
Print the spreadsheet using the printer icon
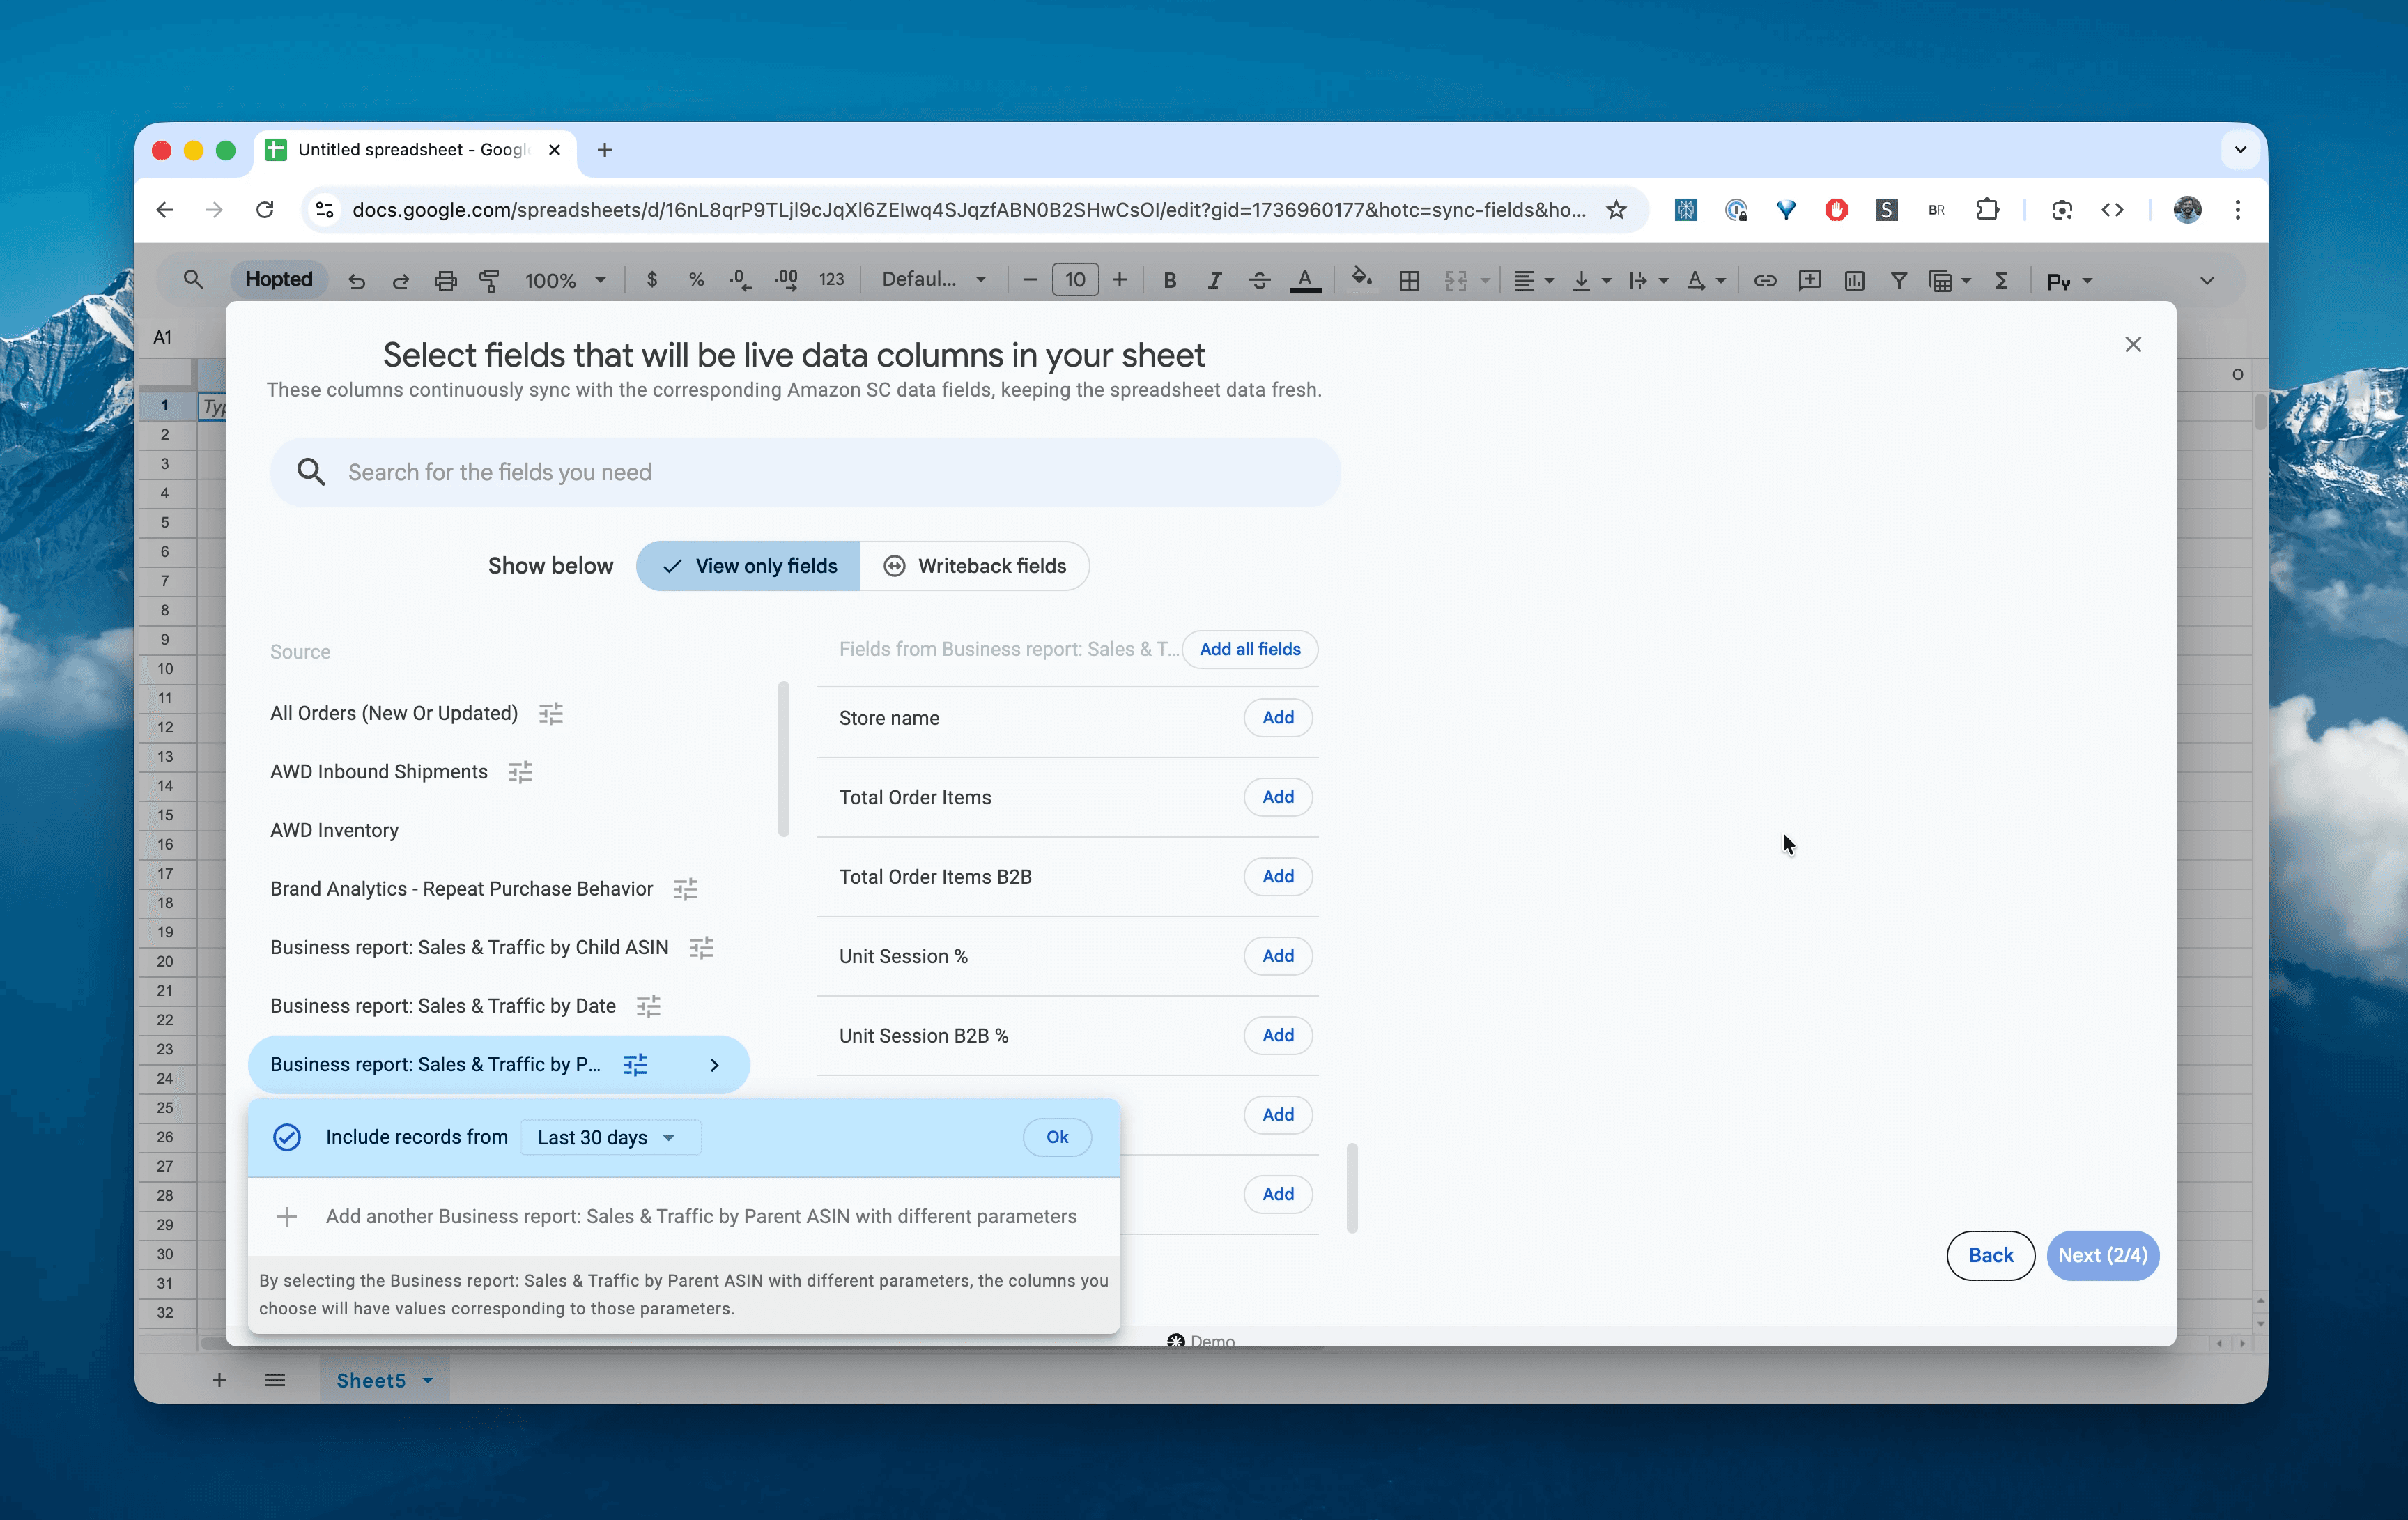point(445,281)
